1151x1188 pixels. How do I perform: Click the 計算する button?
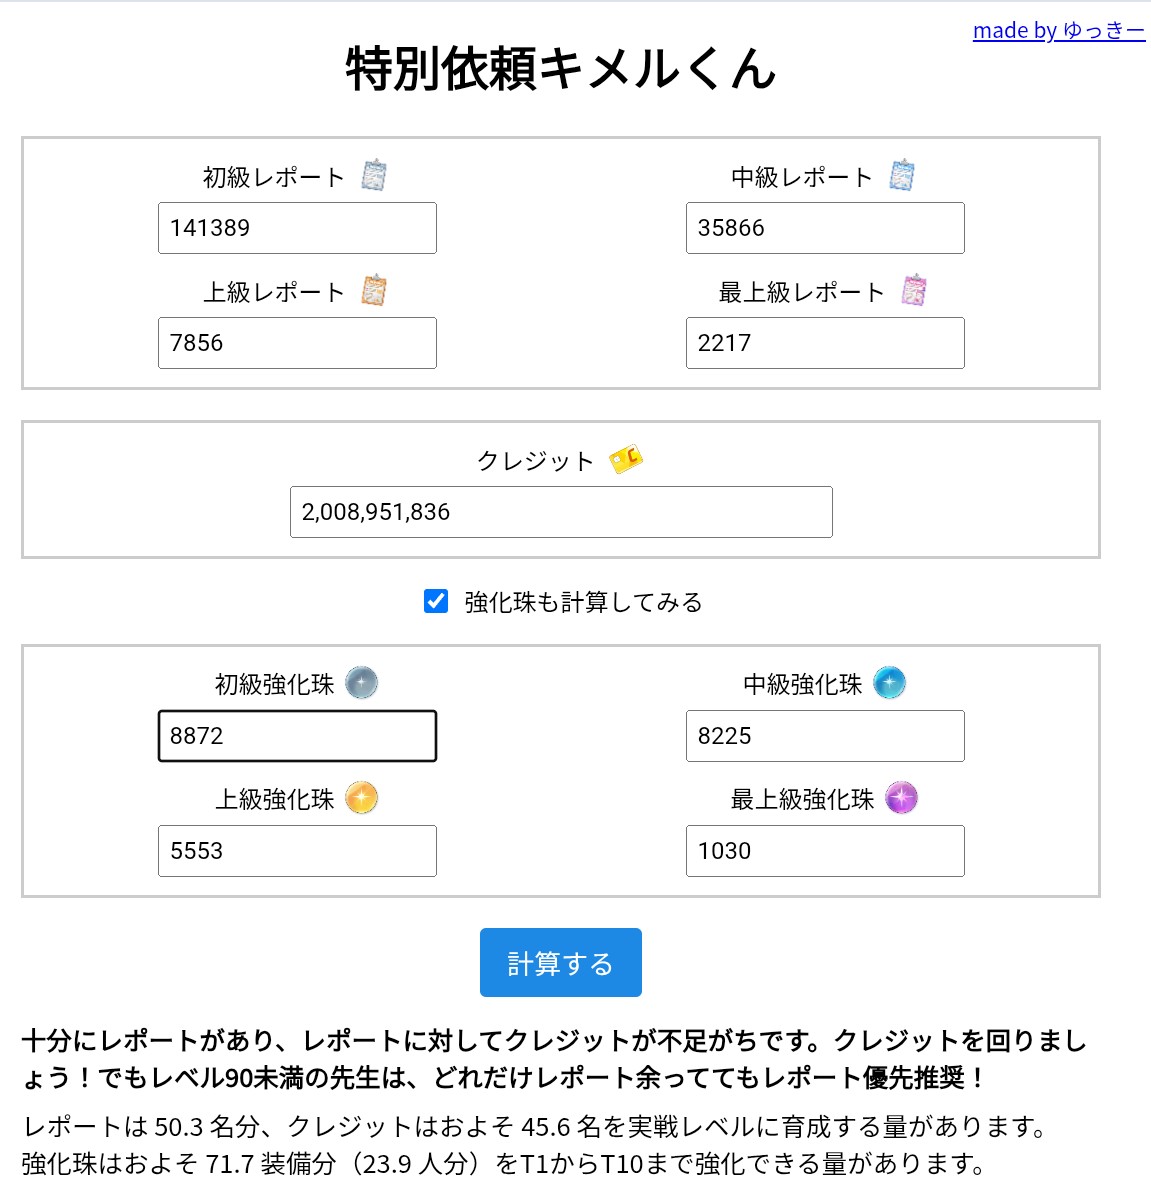(561, 962)
